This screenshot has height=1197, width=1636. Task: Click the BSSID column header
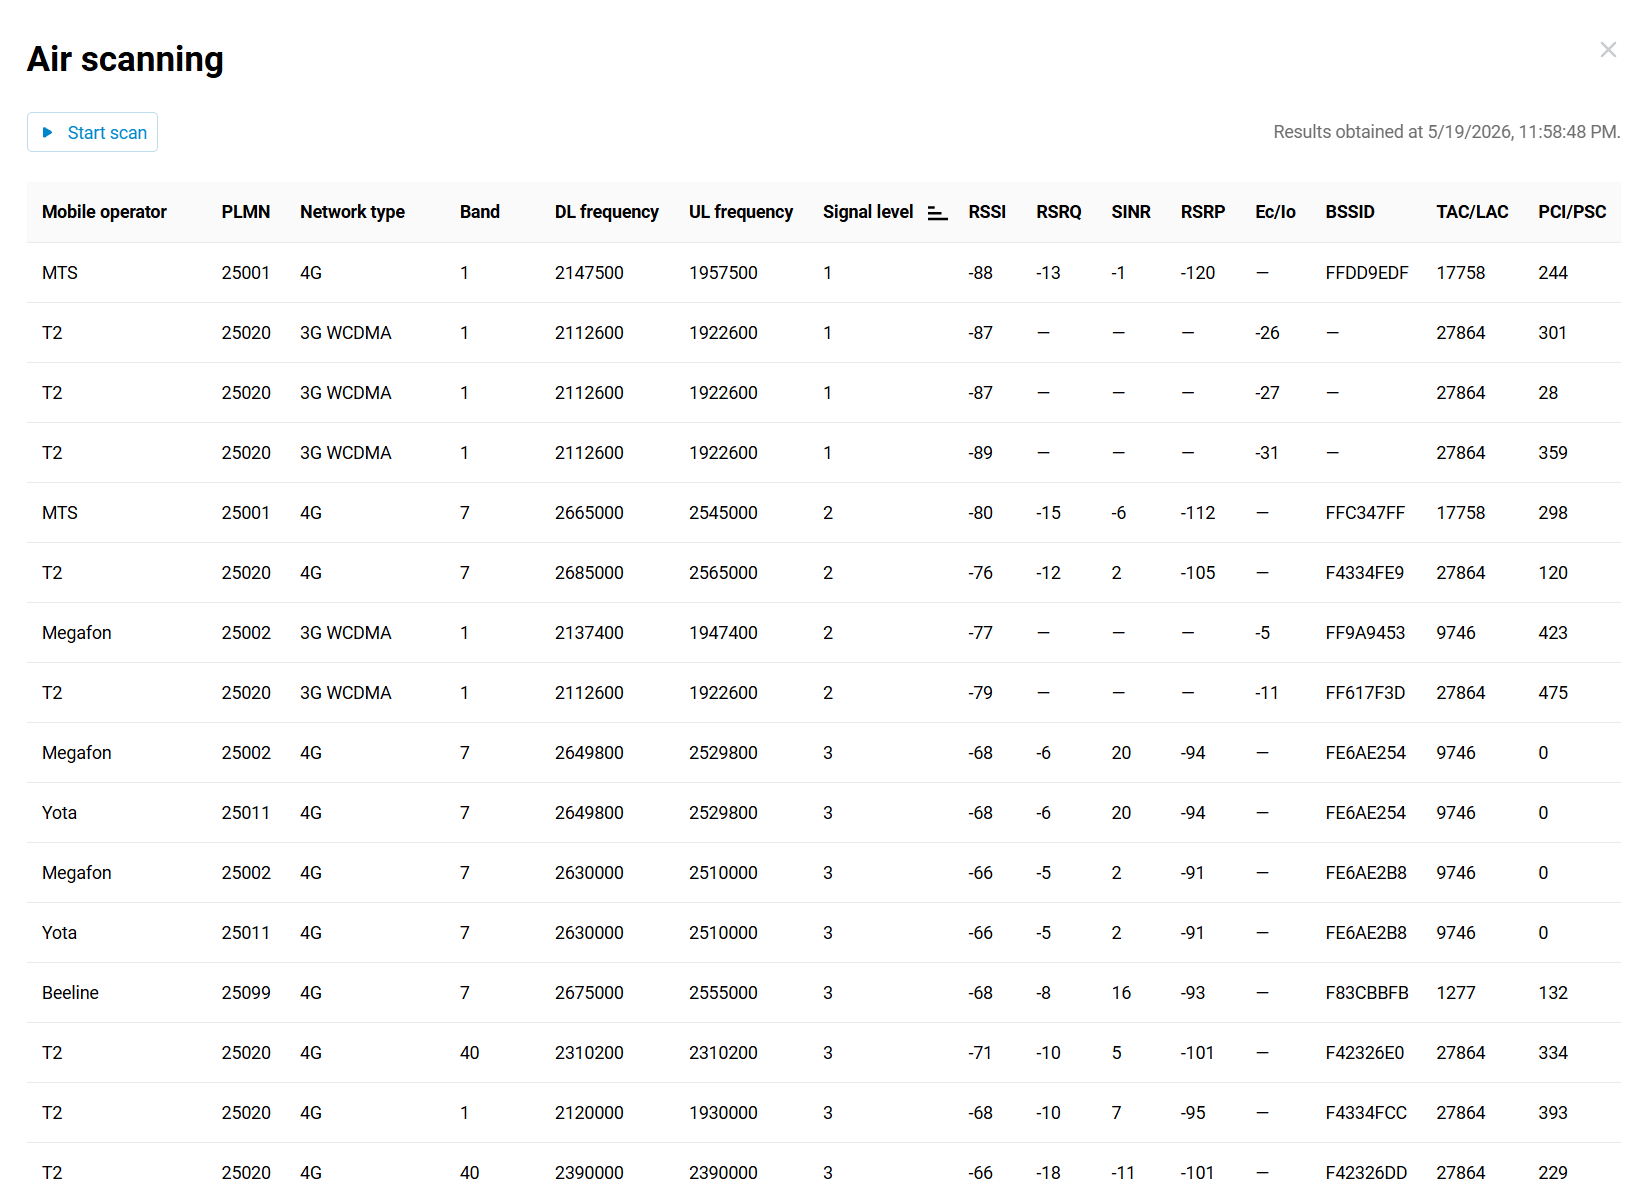1350,212
